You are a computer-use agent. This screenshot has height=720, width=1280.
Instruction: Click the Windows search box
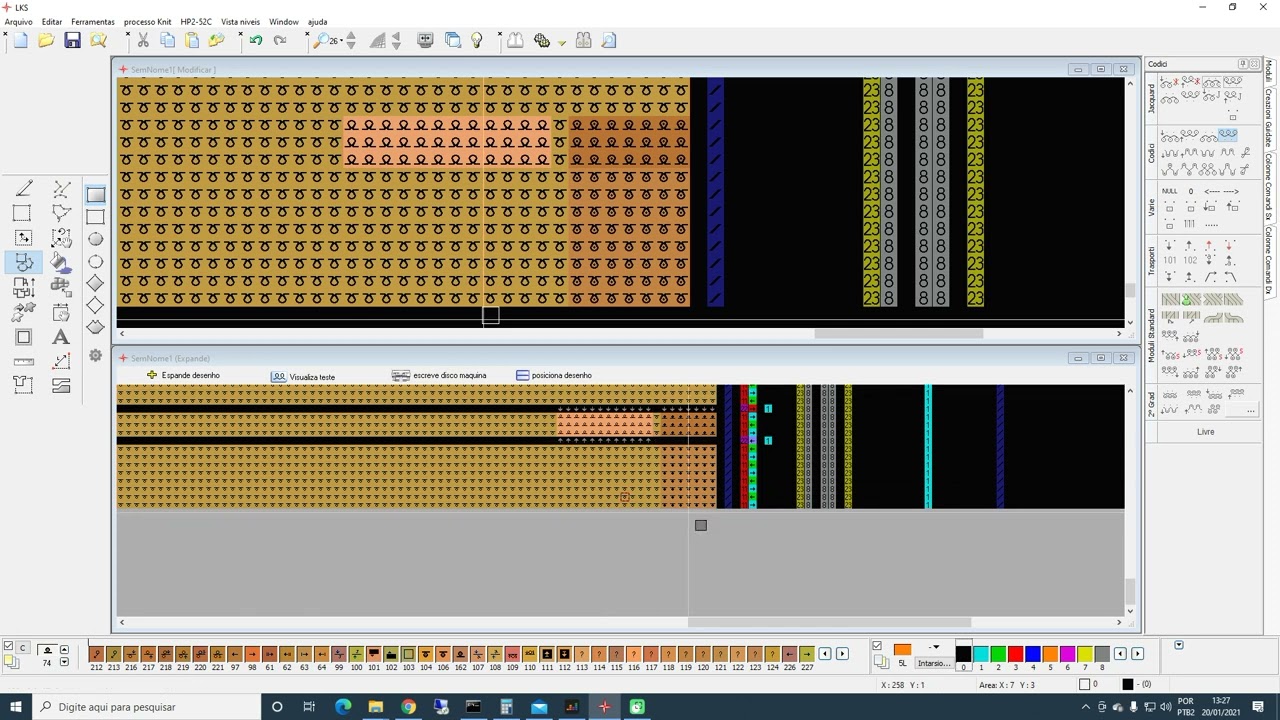coord(145,707)
